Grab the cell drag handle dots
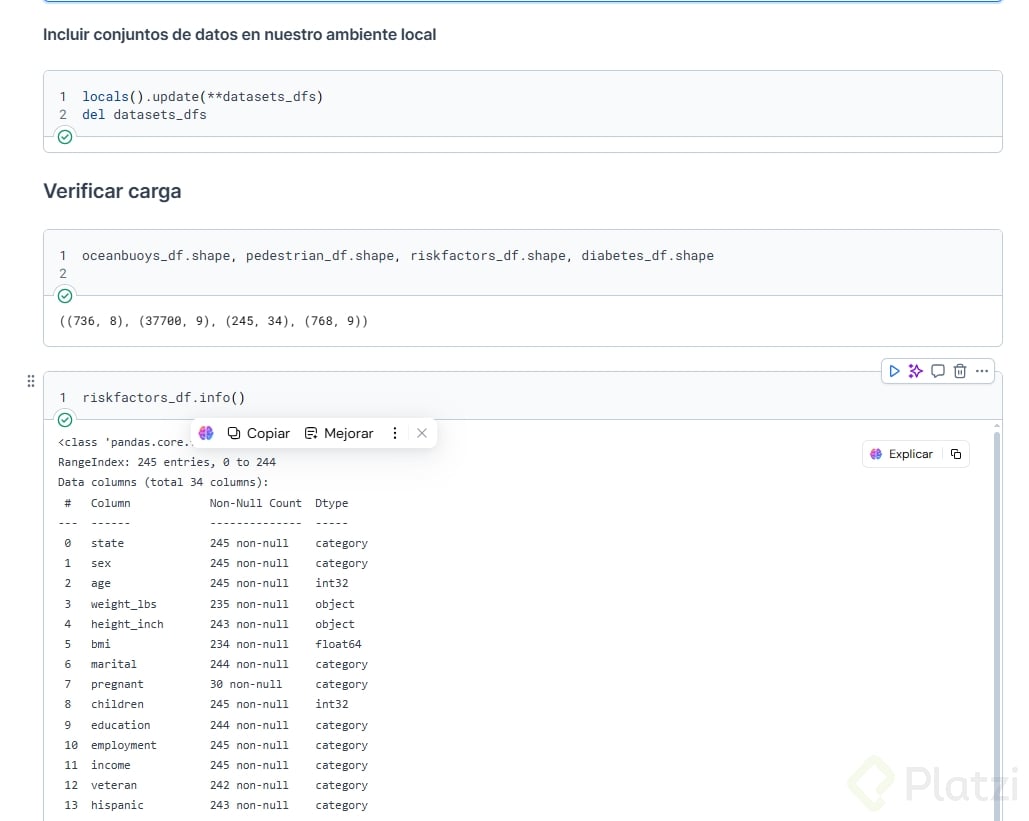Screen dimensions: 1029x821 (x=30, y=381)
